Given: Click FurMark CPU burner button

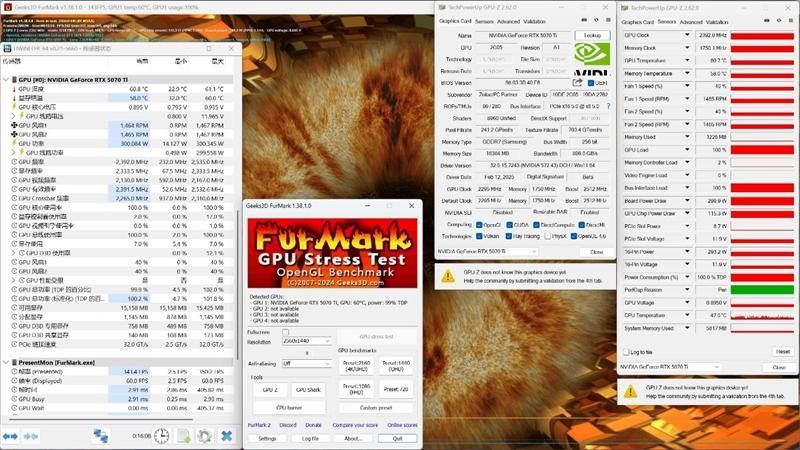Looking at the screenshot, I should pos(289,408).
